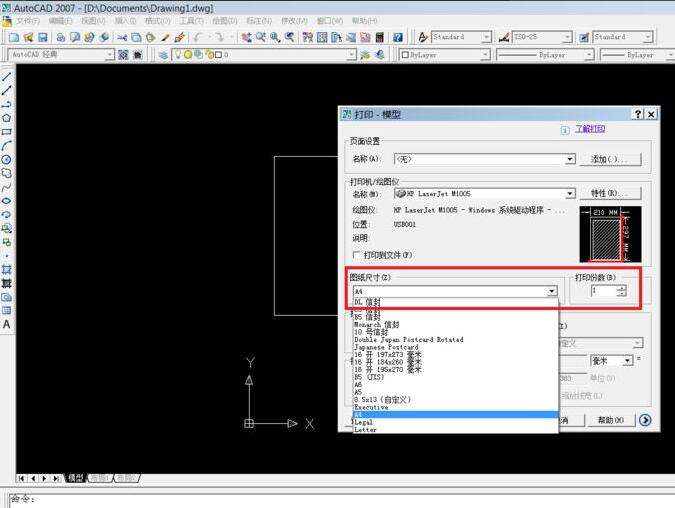Open the Standard text style dropdown

click(486, 37)
